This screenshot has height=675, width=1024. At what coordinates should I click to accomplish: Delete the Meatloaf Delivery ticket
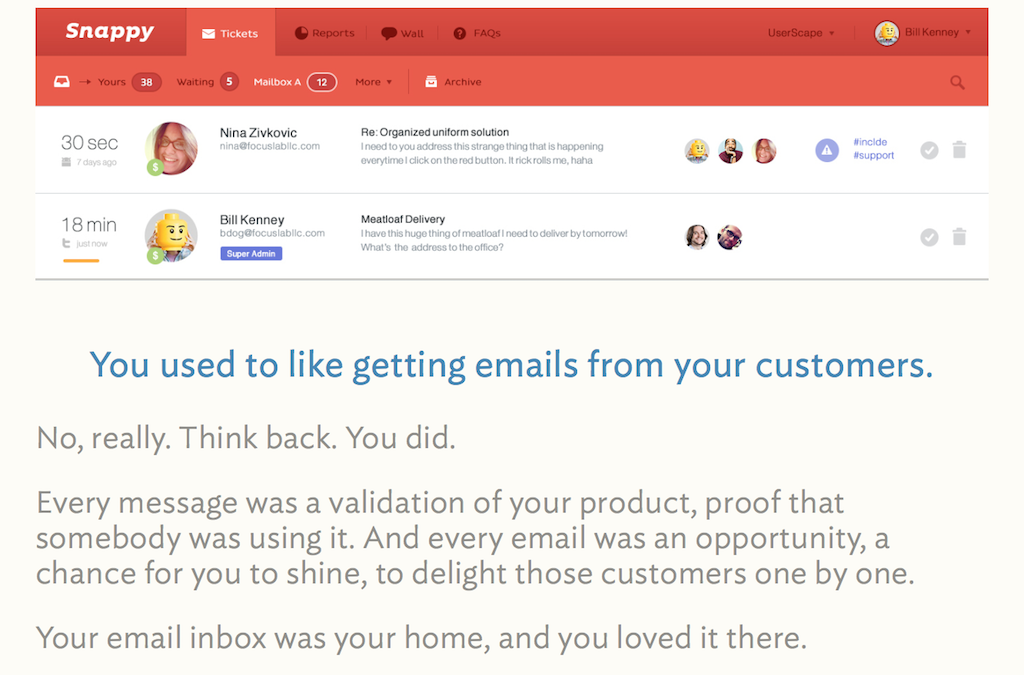[x=959, y=236]
